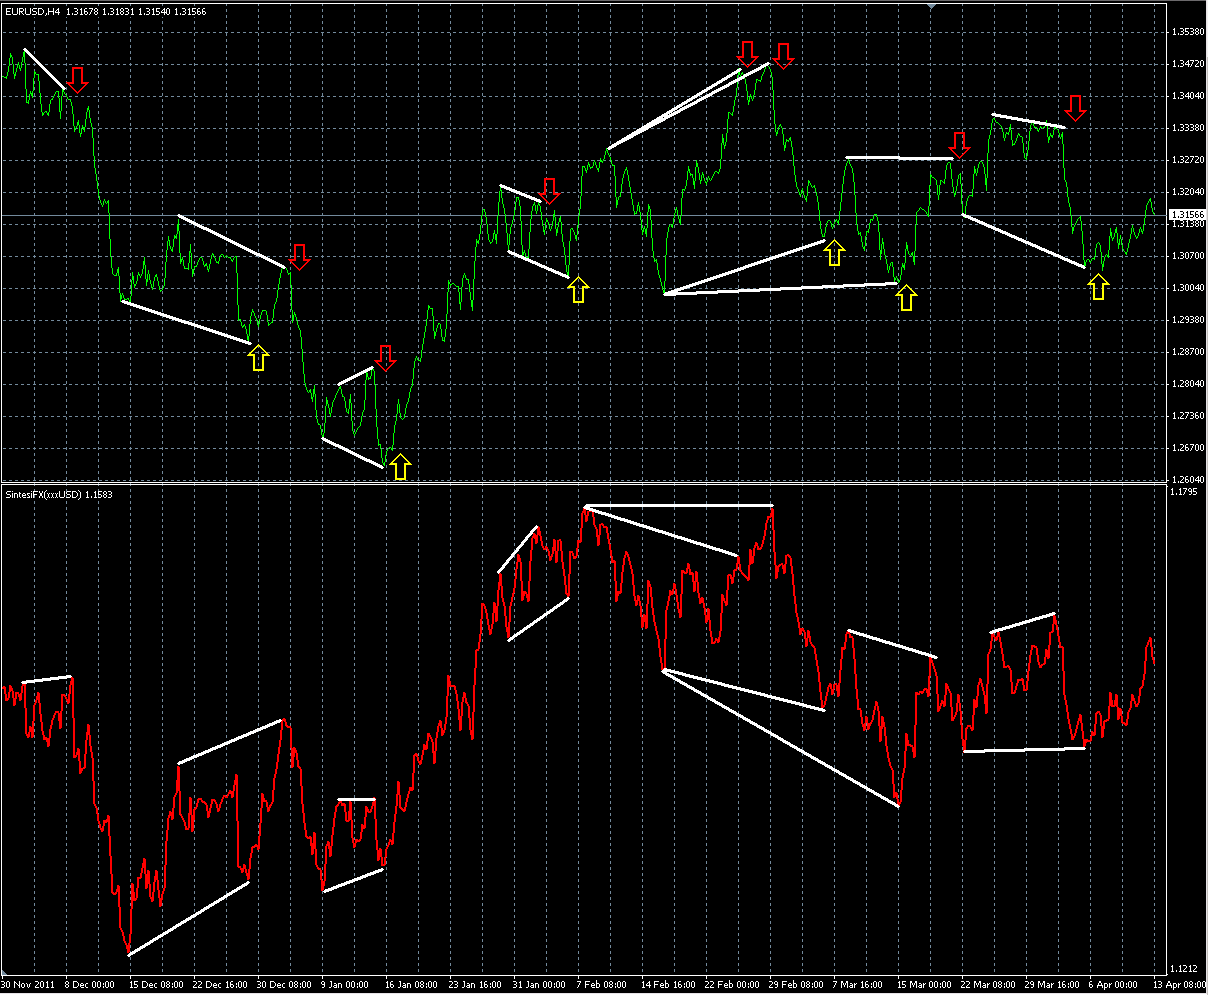Click divider between price chart and indicator window
The width and height of the screenshot is (1208, 995).
click(600, 484)
